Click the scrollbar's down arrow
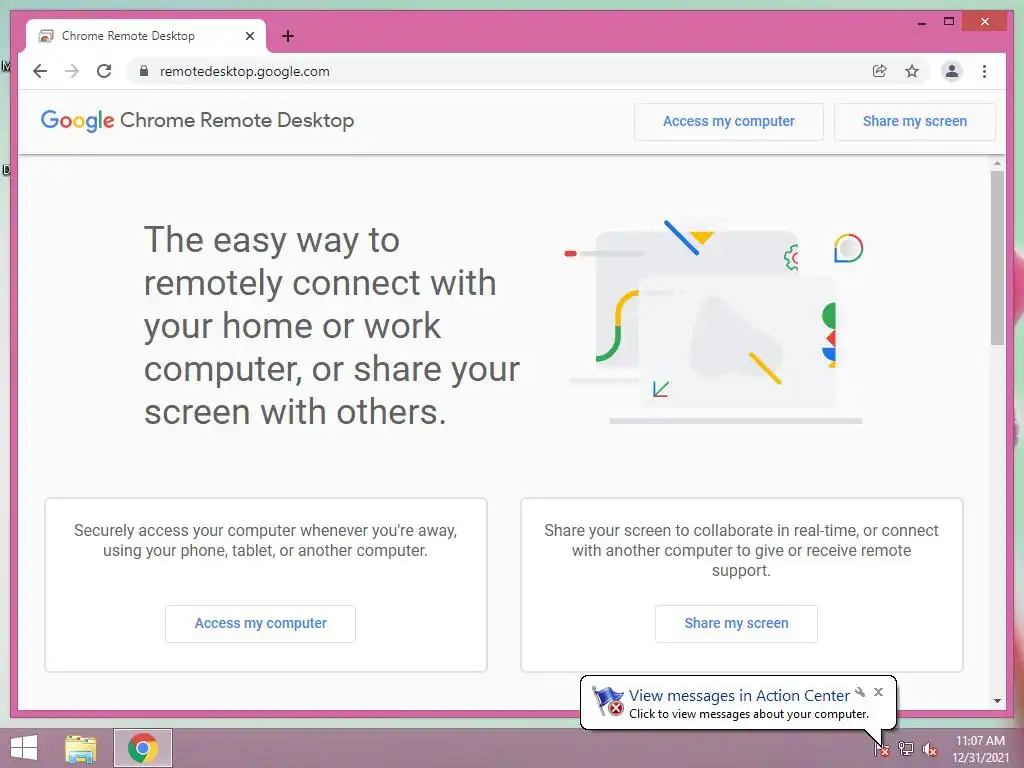Screen dimensions: 1024x768 pyautogui.click(x=997, y=701)
